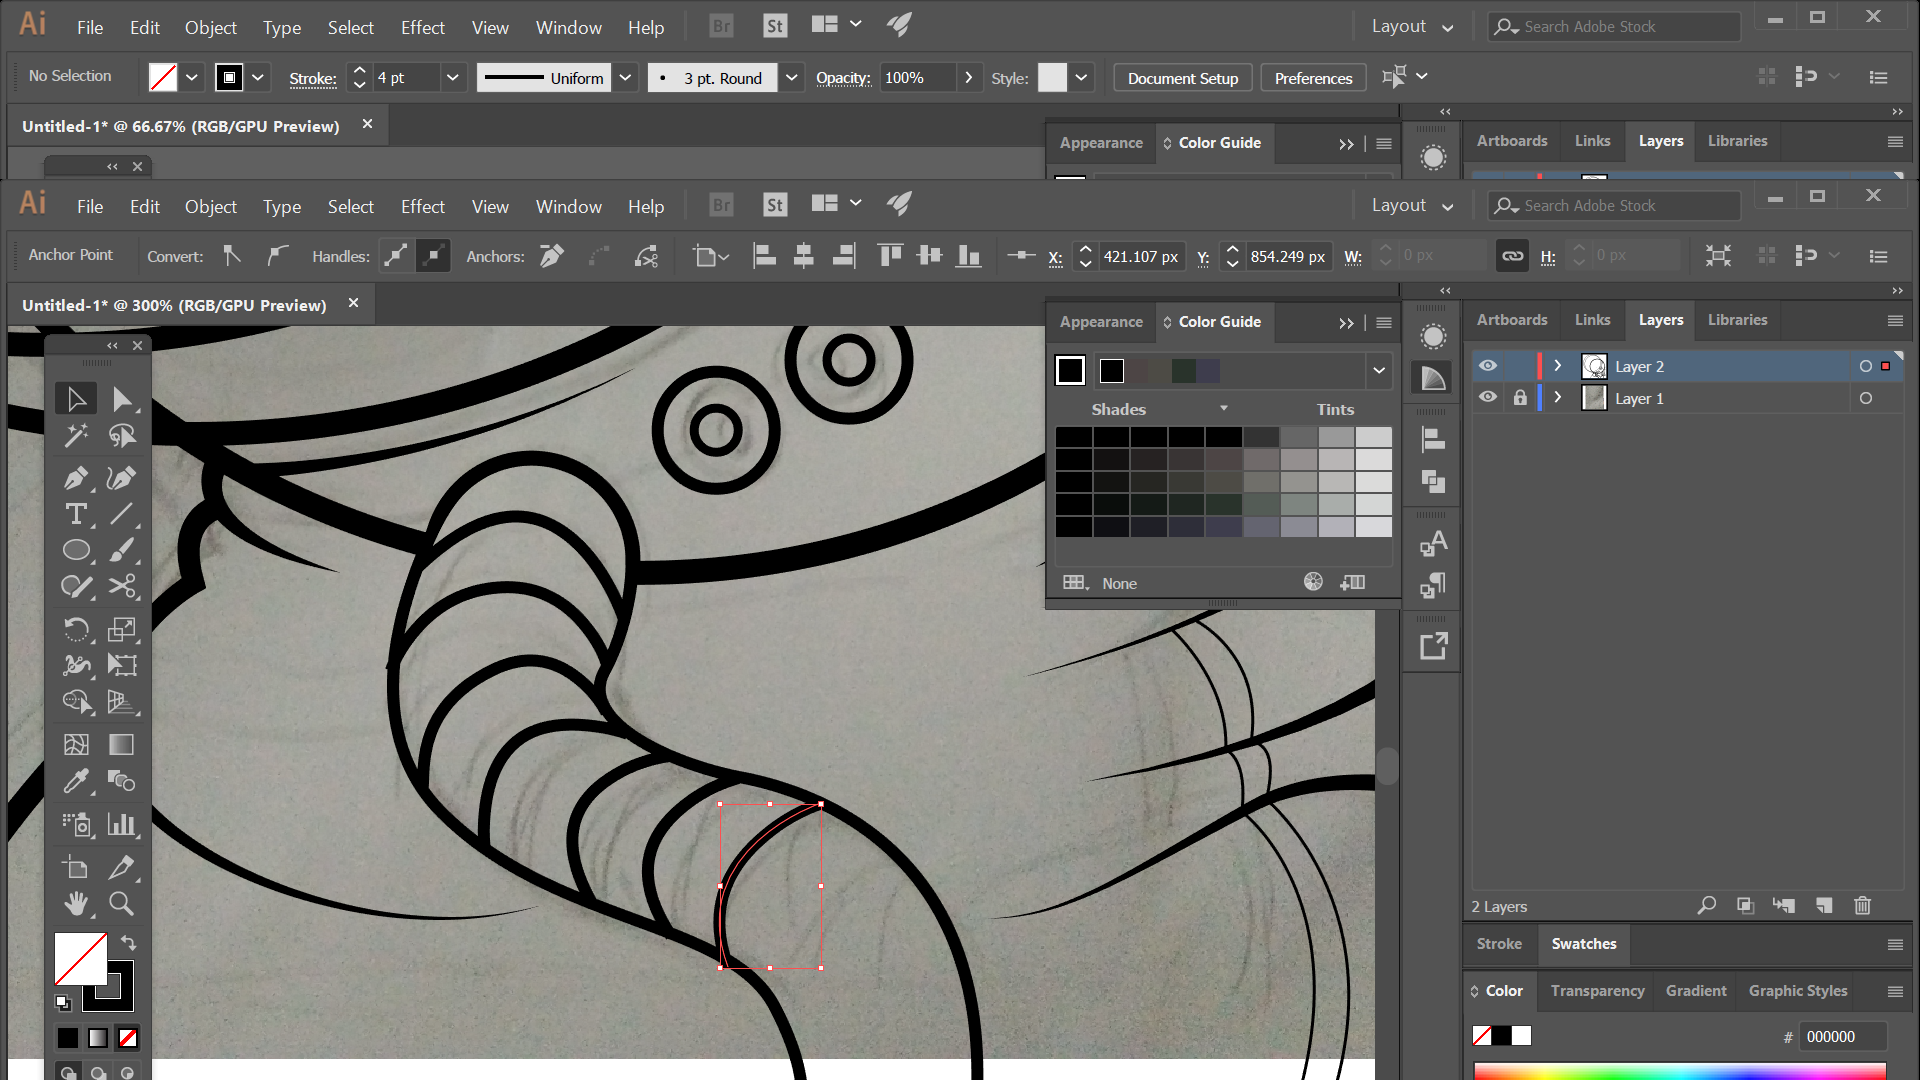Expand Layer 1 contents
This screenshot has width=1920, height=1080.
pyautogui.click(x=1557, y=398)
